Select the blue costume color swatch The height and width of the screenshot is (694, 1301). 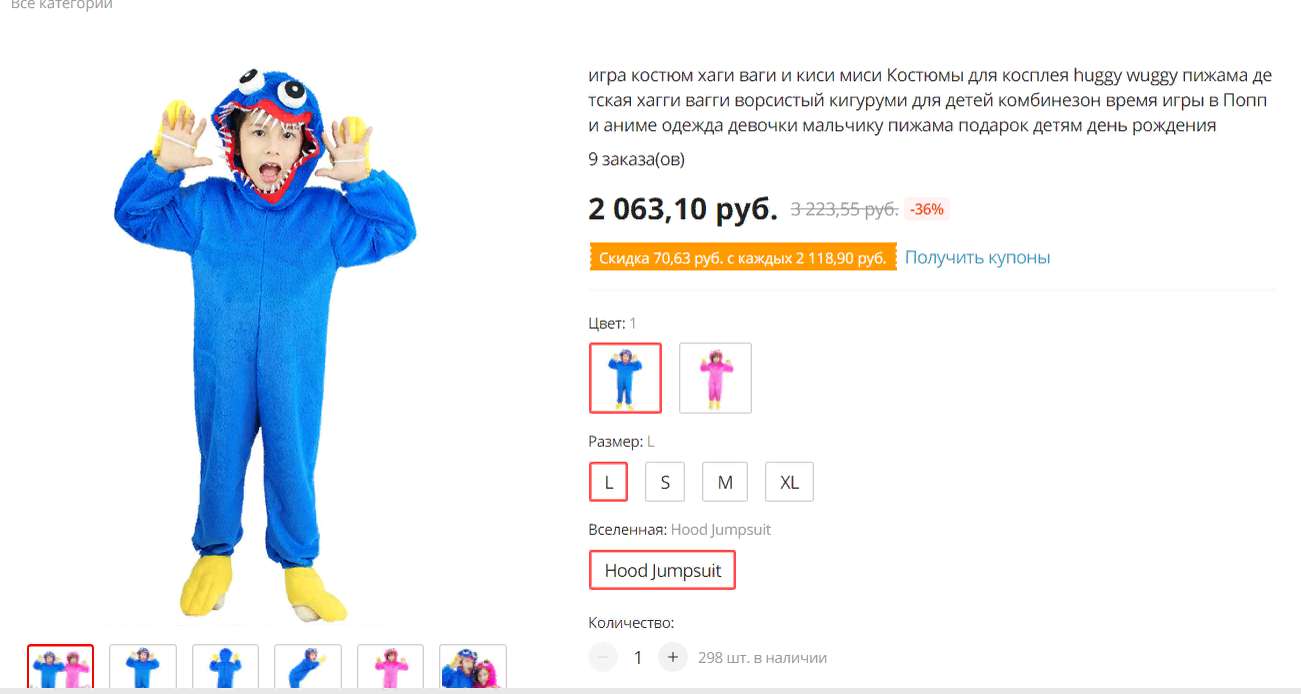coord(625,378)
